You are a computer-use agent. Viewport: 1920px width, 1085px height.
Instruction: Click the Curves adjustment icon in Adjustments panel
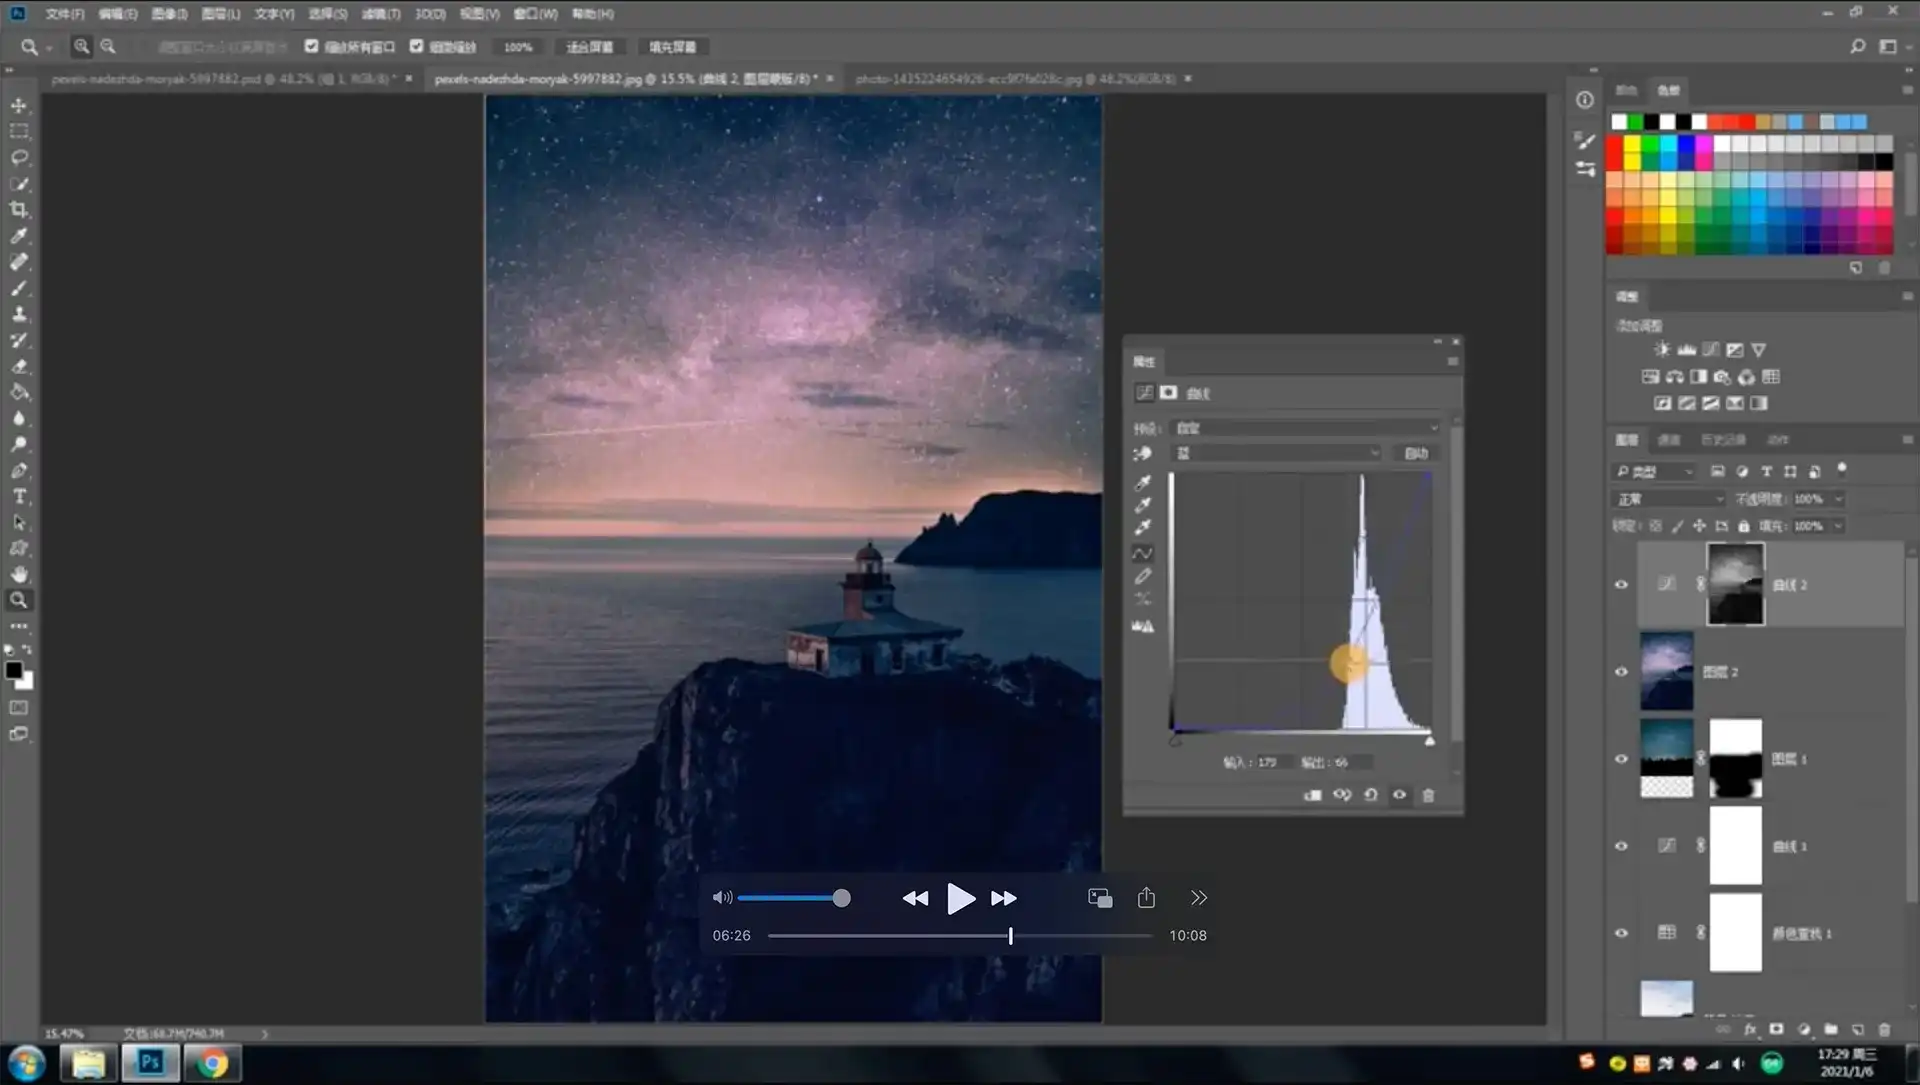coord(1711,350)
